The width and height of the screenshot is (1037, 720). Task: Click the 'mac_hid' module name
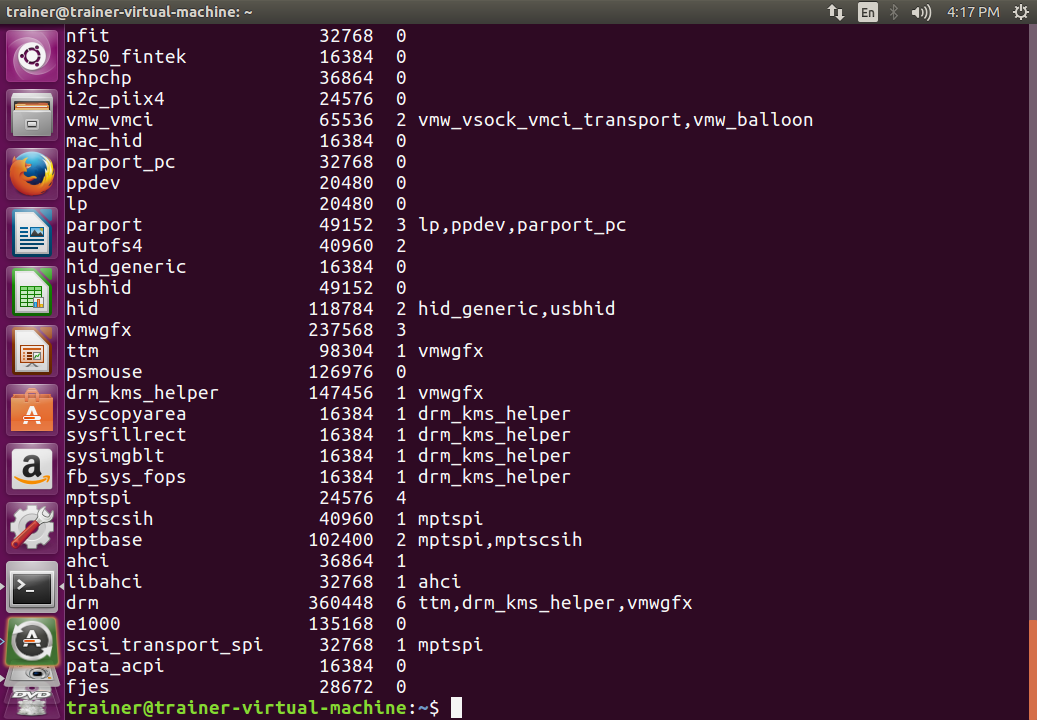tap(104, 141)
